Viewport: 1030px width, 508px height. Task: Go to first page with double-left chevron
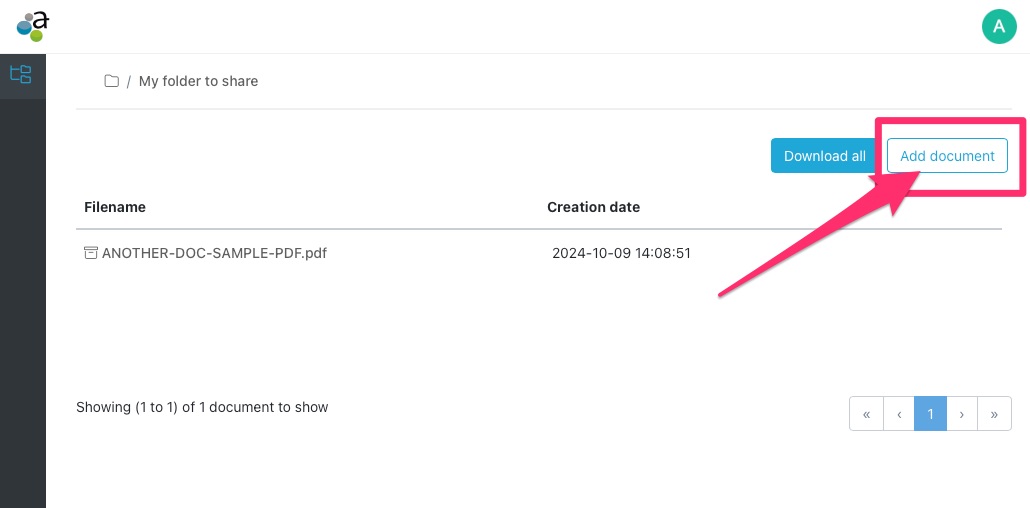click(x=866, y=414)
